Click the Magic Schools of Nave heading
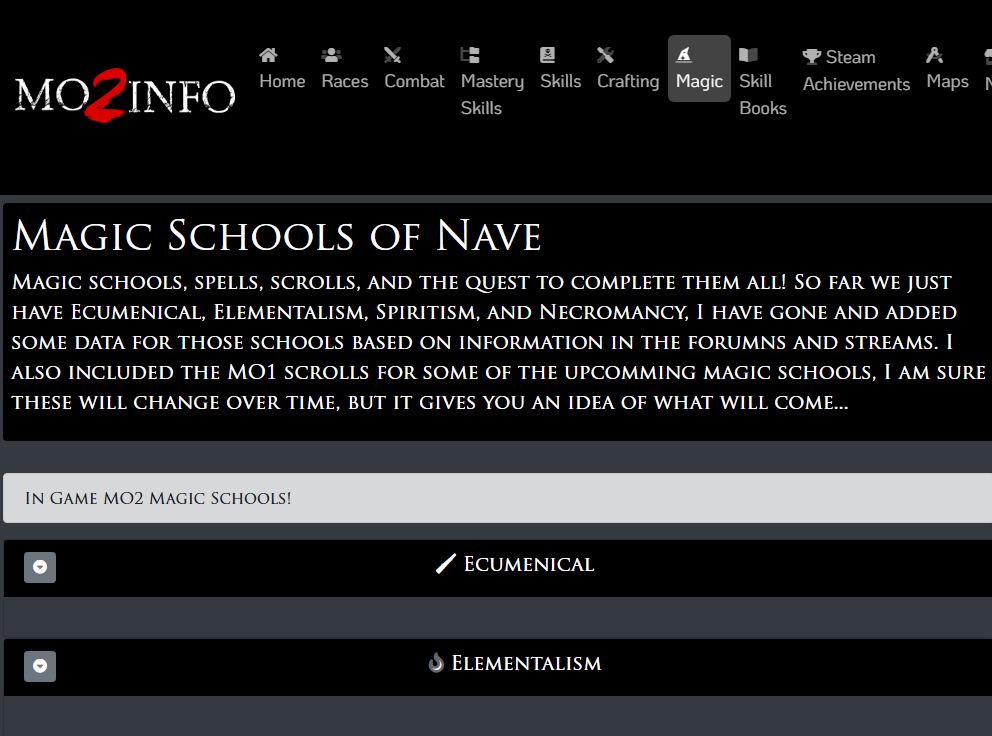This screenshot has height=736, width=992. [x=277, y=236]
